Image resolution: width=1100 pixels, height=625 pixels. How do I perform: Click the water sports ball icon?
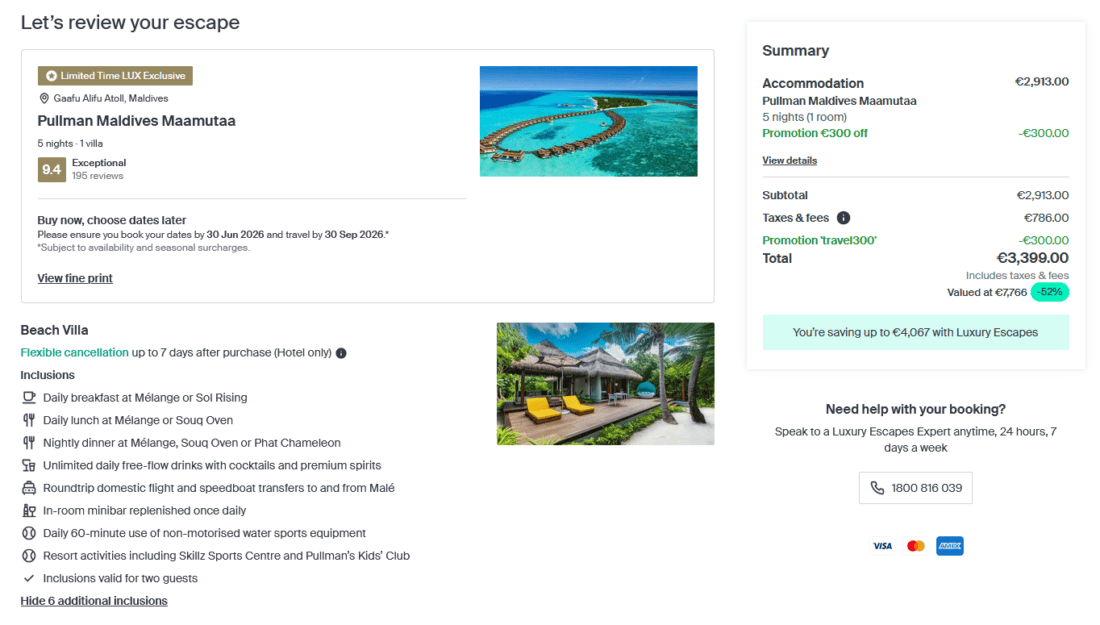point(29,533)
